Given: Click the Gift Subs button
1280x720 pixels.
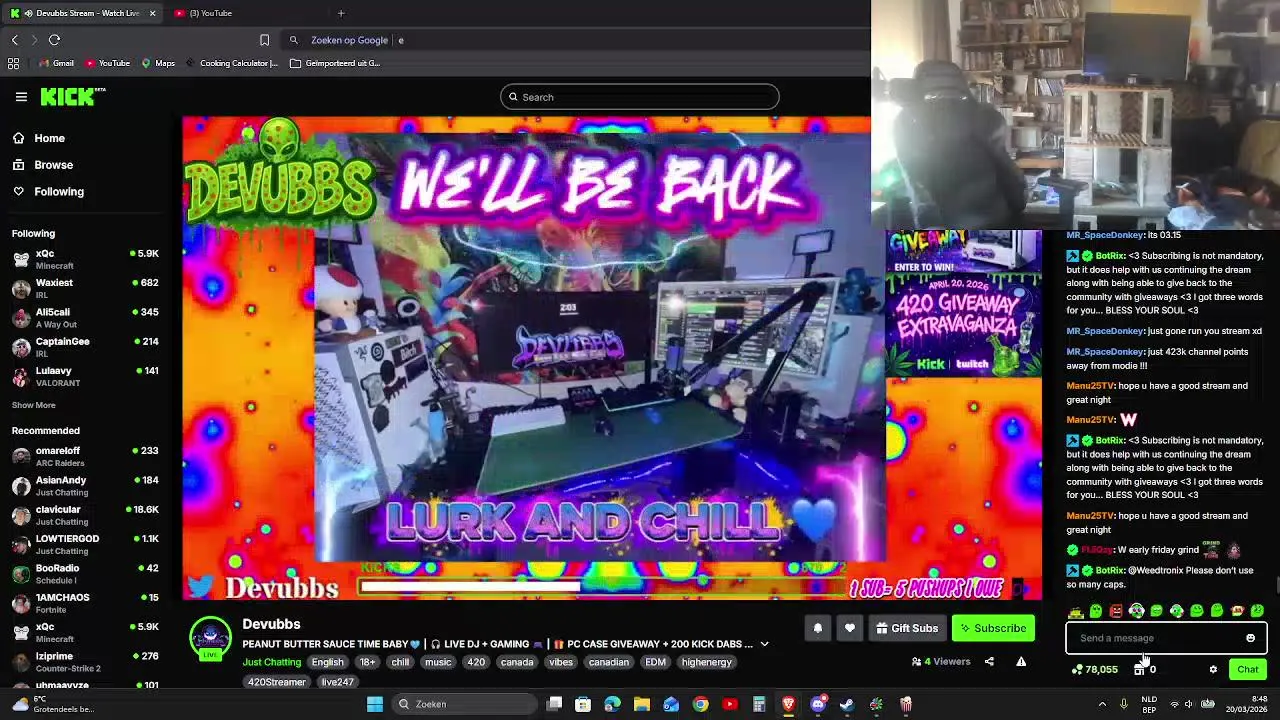Looking at the screenshot, I should [x=906, y=628].
